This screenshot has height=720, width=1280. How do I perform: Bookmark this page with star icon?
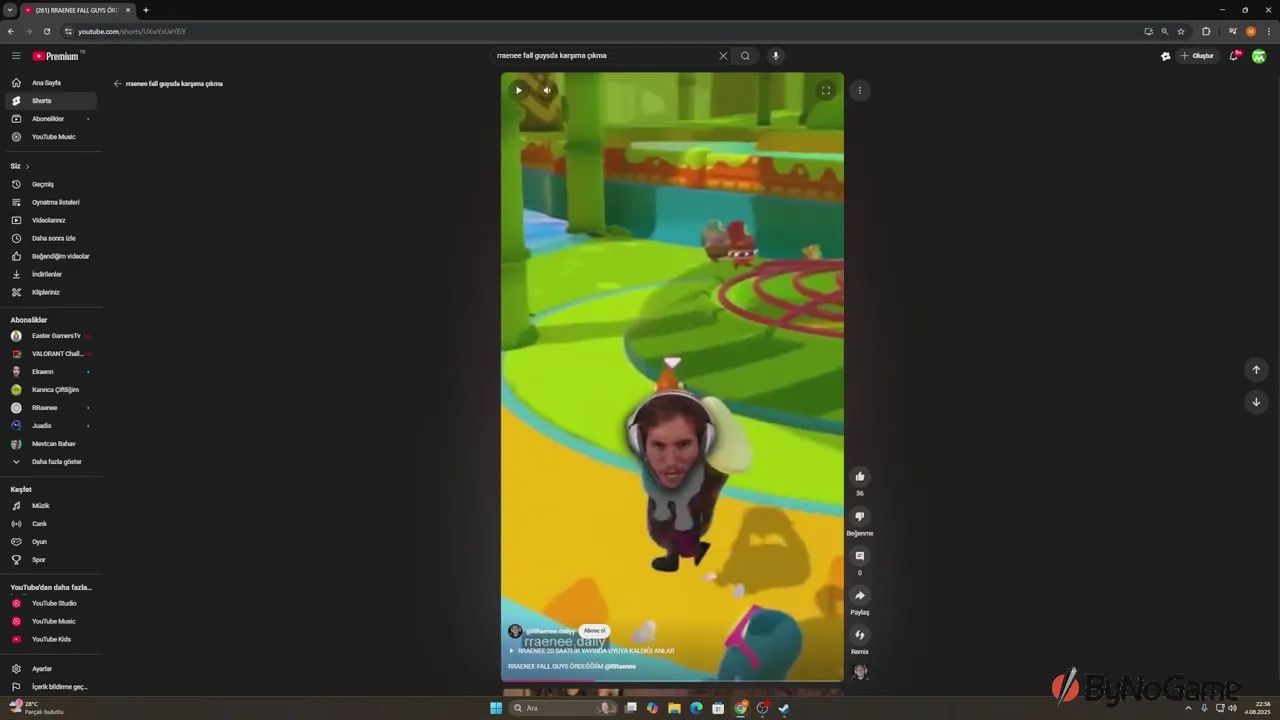(1181, 31)
